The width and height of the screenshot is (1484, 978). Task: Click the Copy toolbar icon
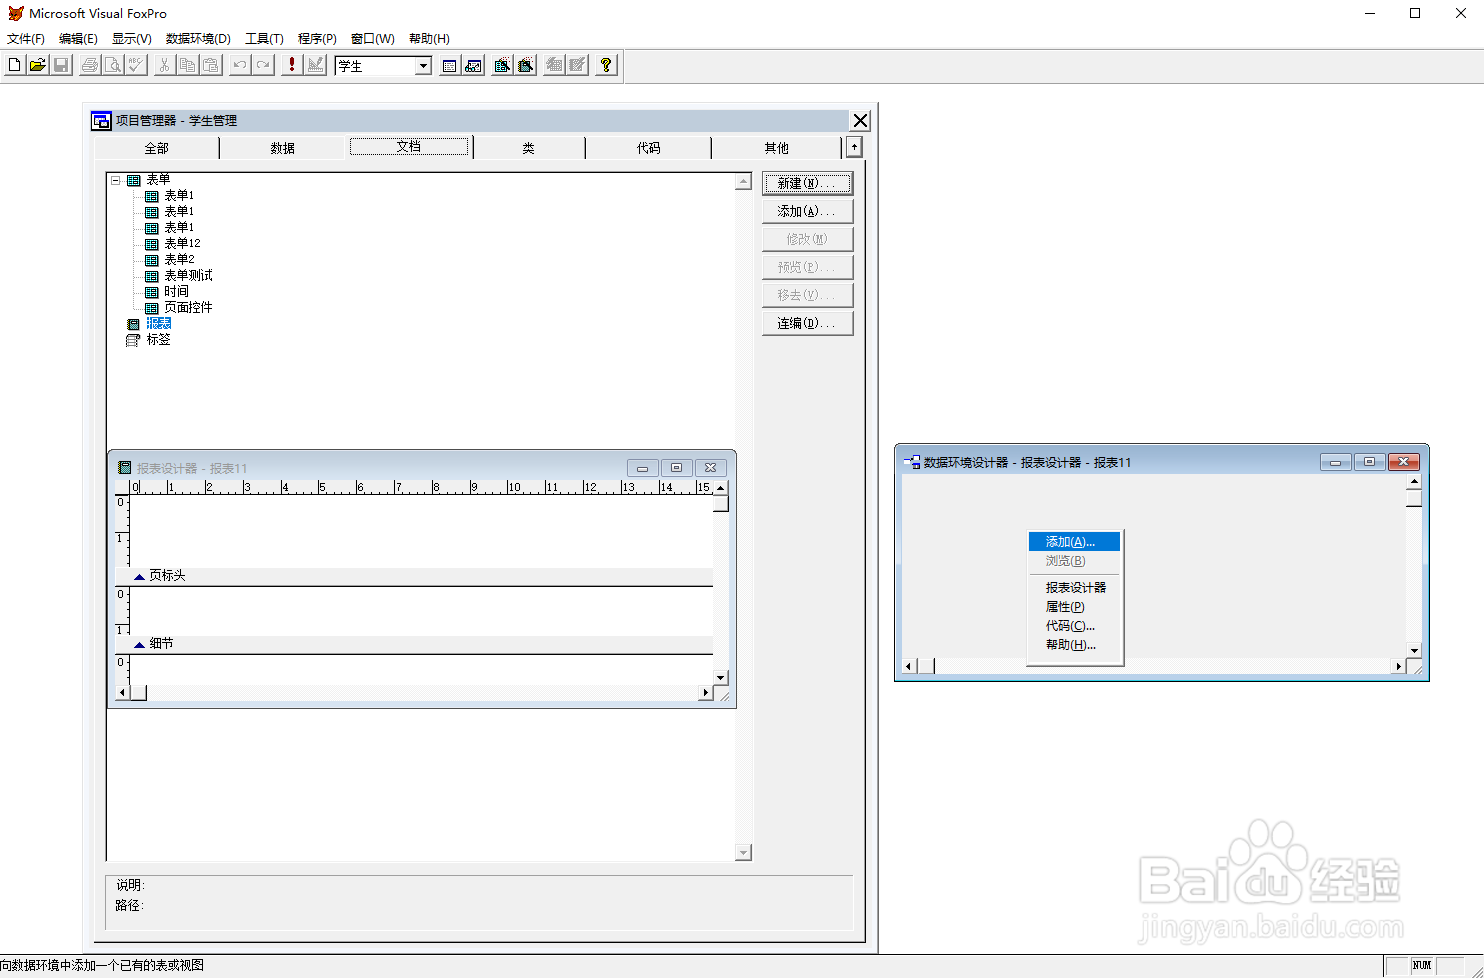point(187,65)
